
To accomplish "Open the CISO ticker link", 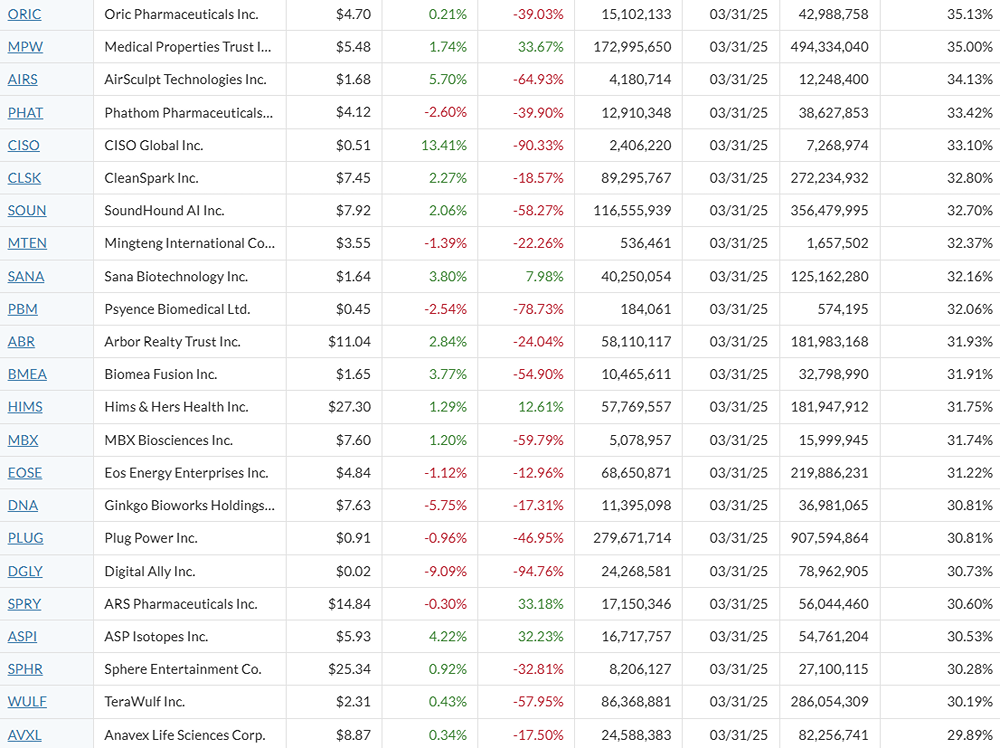I will pyautogui.click(x=23, y=145).
